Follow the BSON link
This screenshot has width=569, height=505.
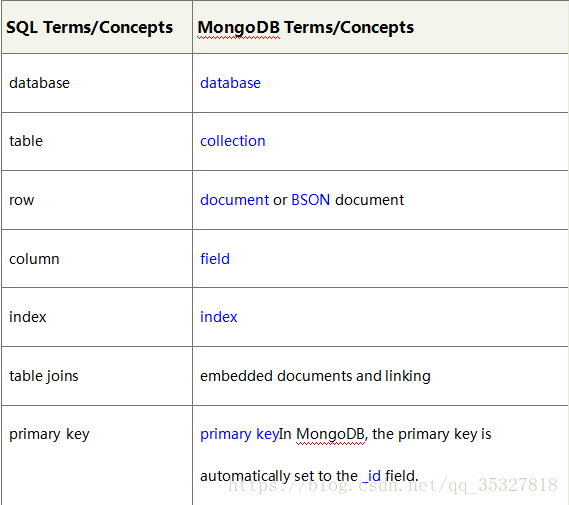(311, 200)
